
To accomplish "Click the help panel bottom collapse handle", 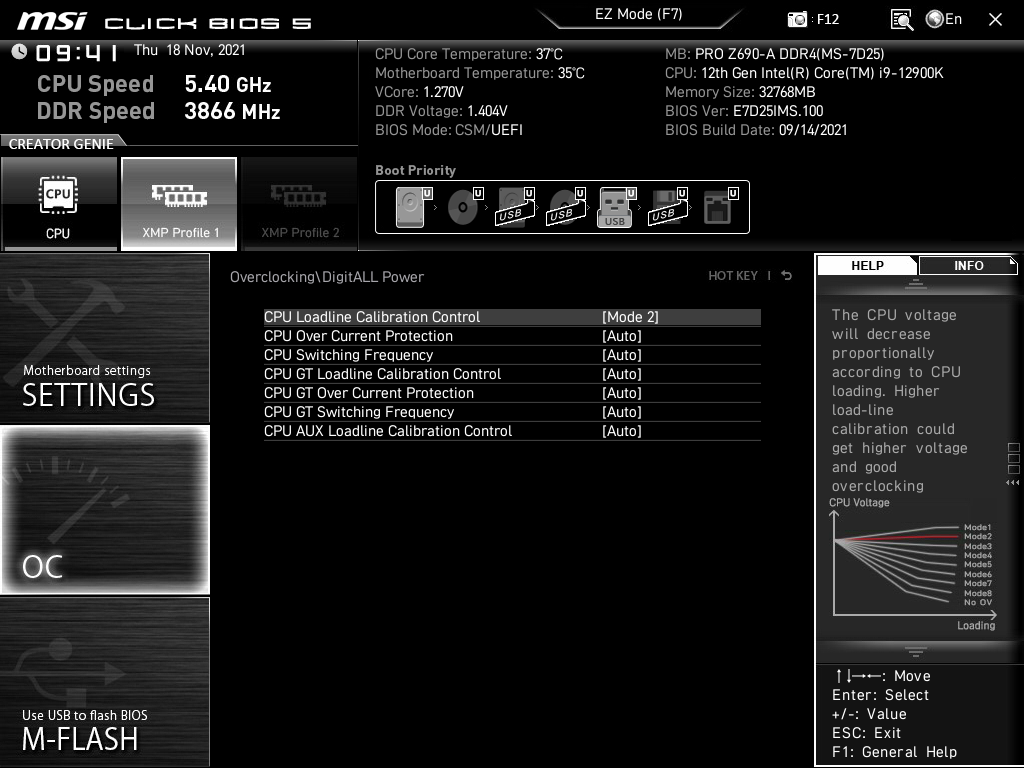I will click(916, 651).
